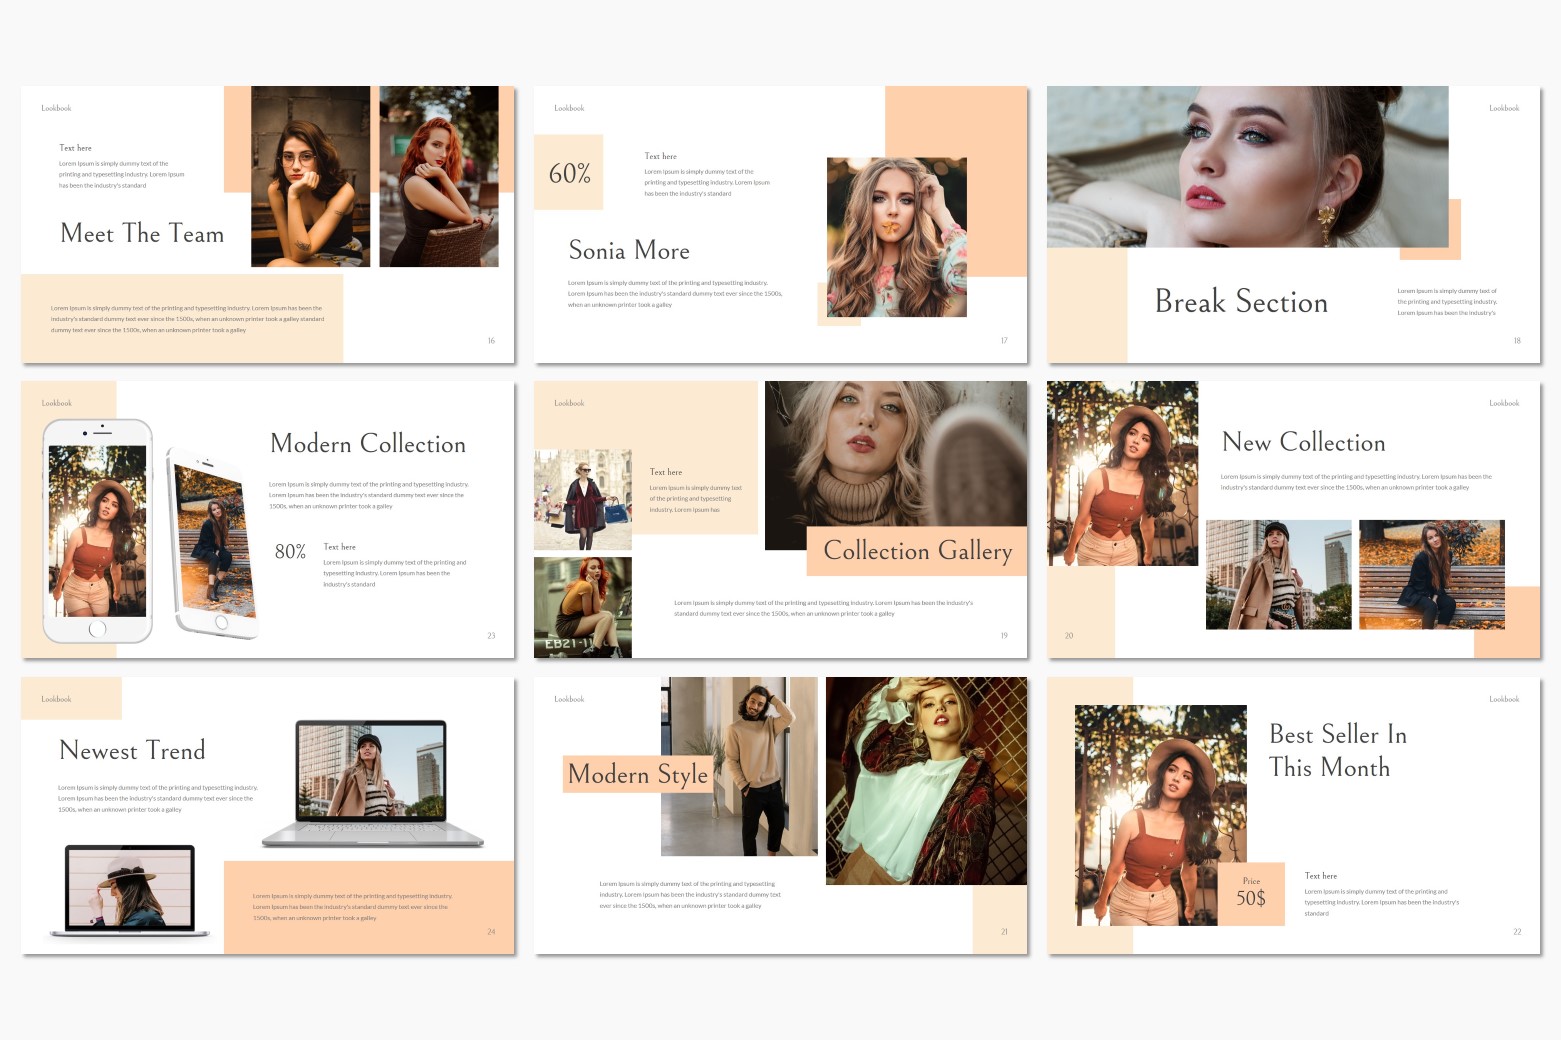Click the wavy-haired woman portrait beside Sonia More
This screenshot has height=1040, width=1561.
(896, 237)
